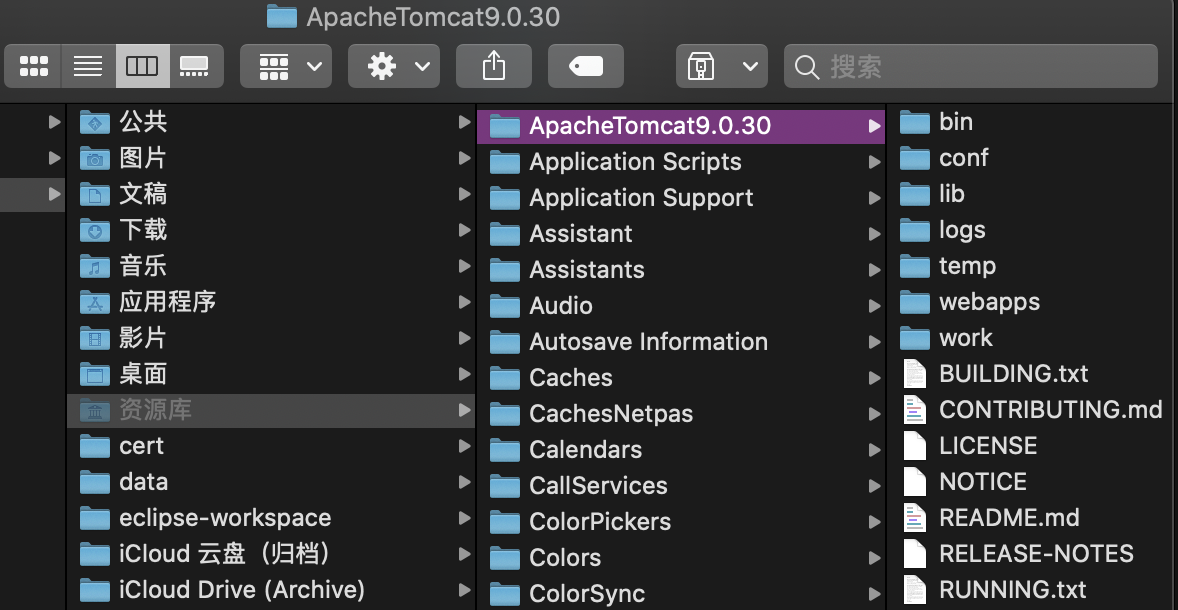This screenshot has width=1178, height=610.
Task: Switch Finder to gallery view
Action: tap(195, 66)
